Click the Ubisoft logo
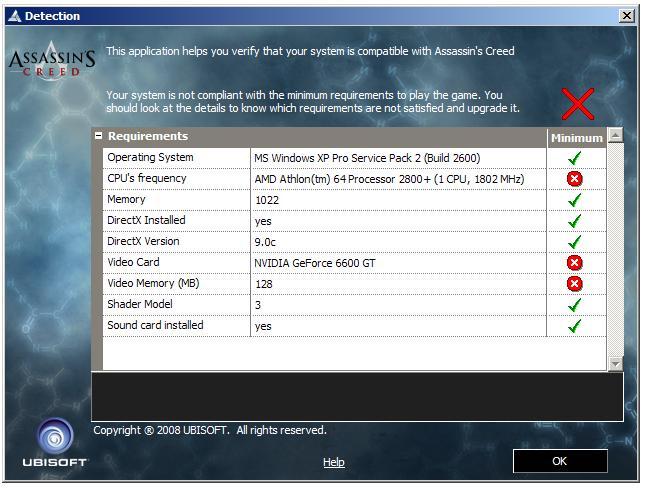 click(55, 443)
